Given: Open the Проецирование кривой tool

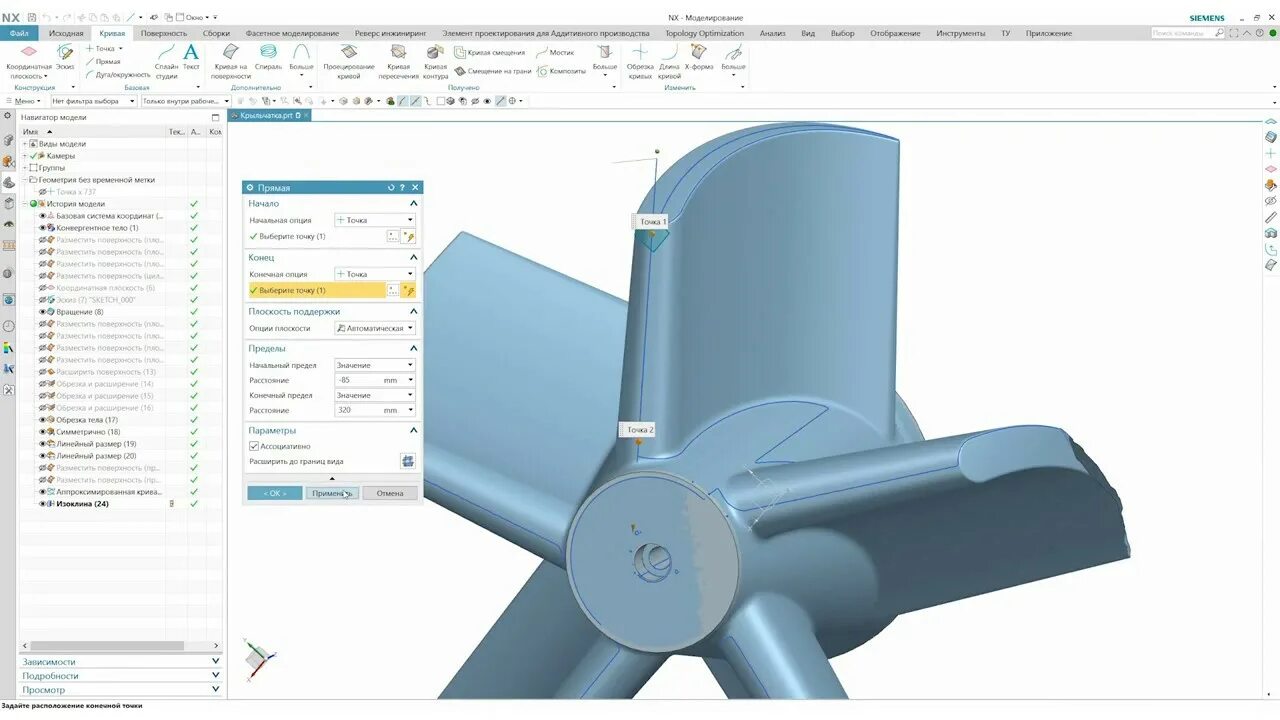Looking at the screenshot, I should [348, 60].
